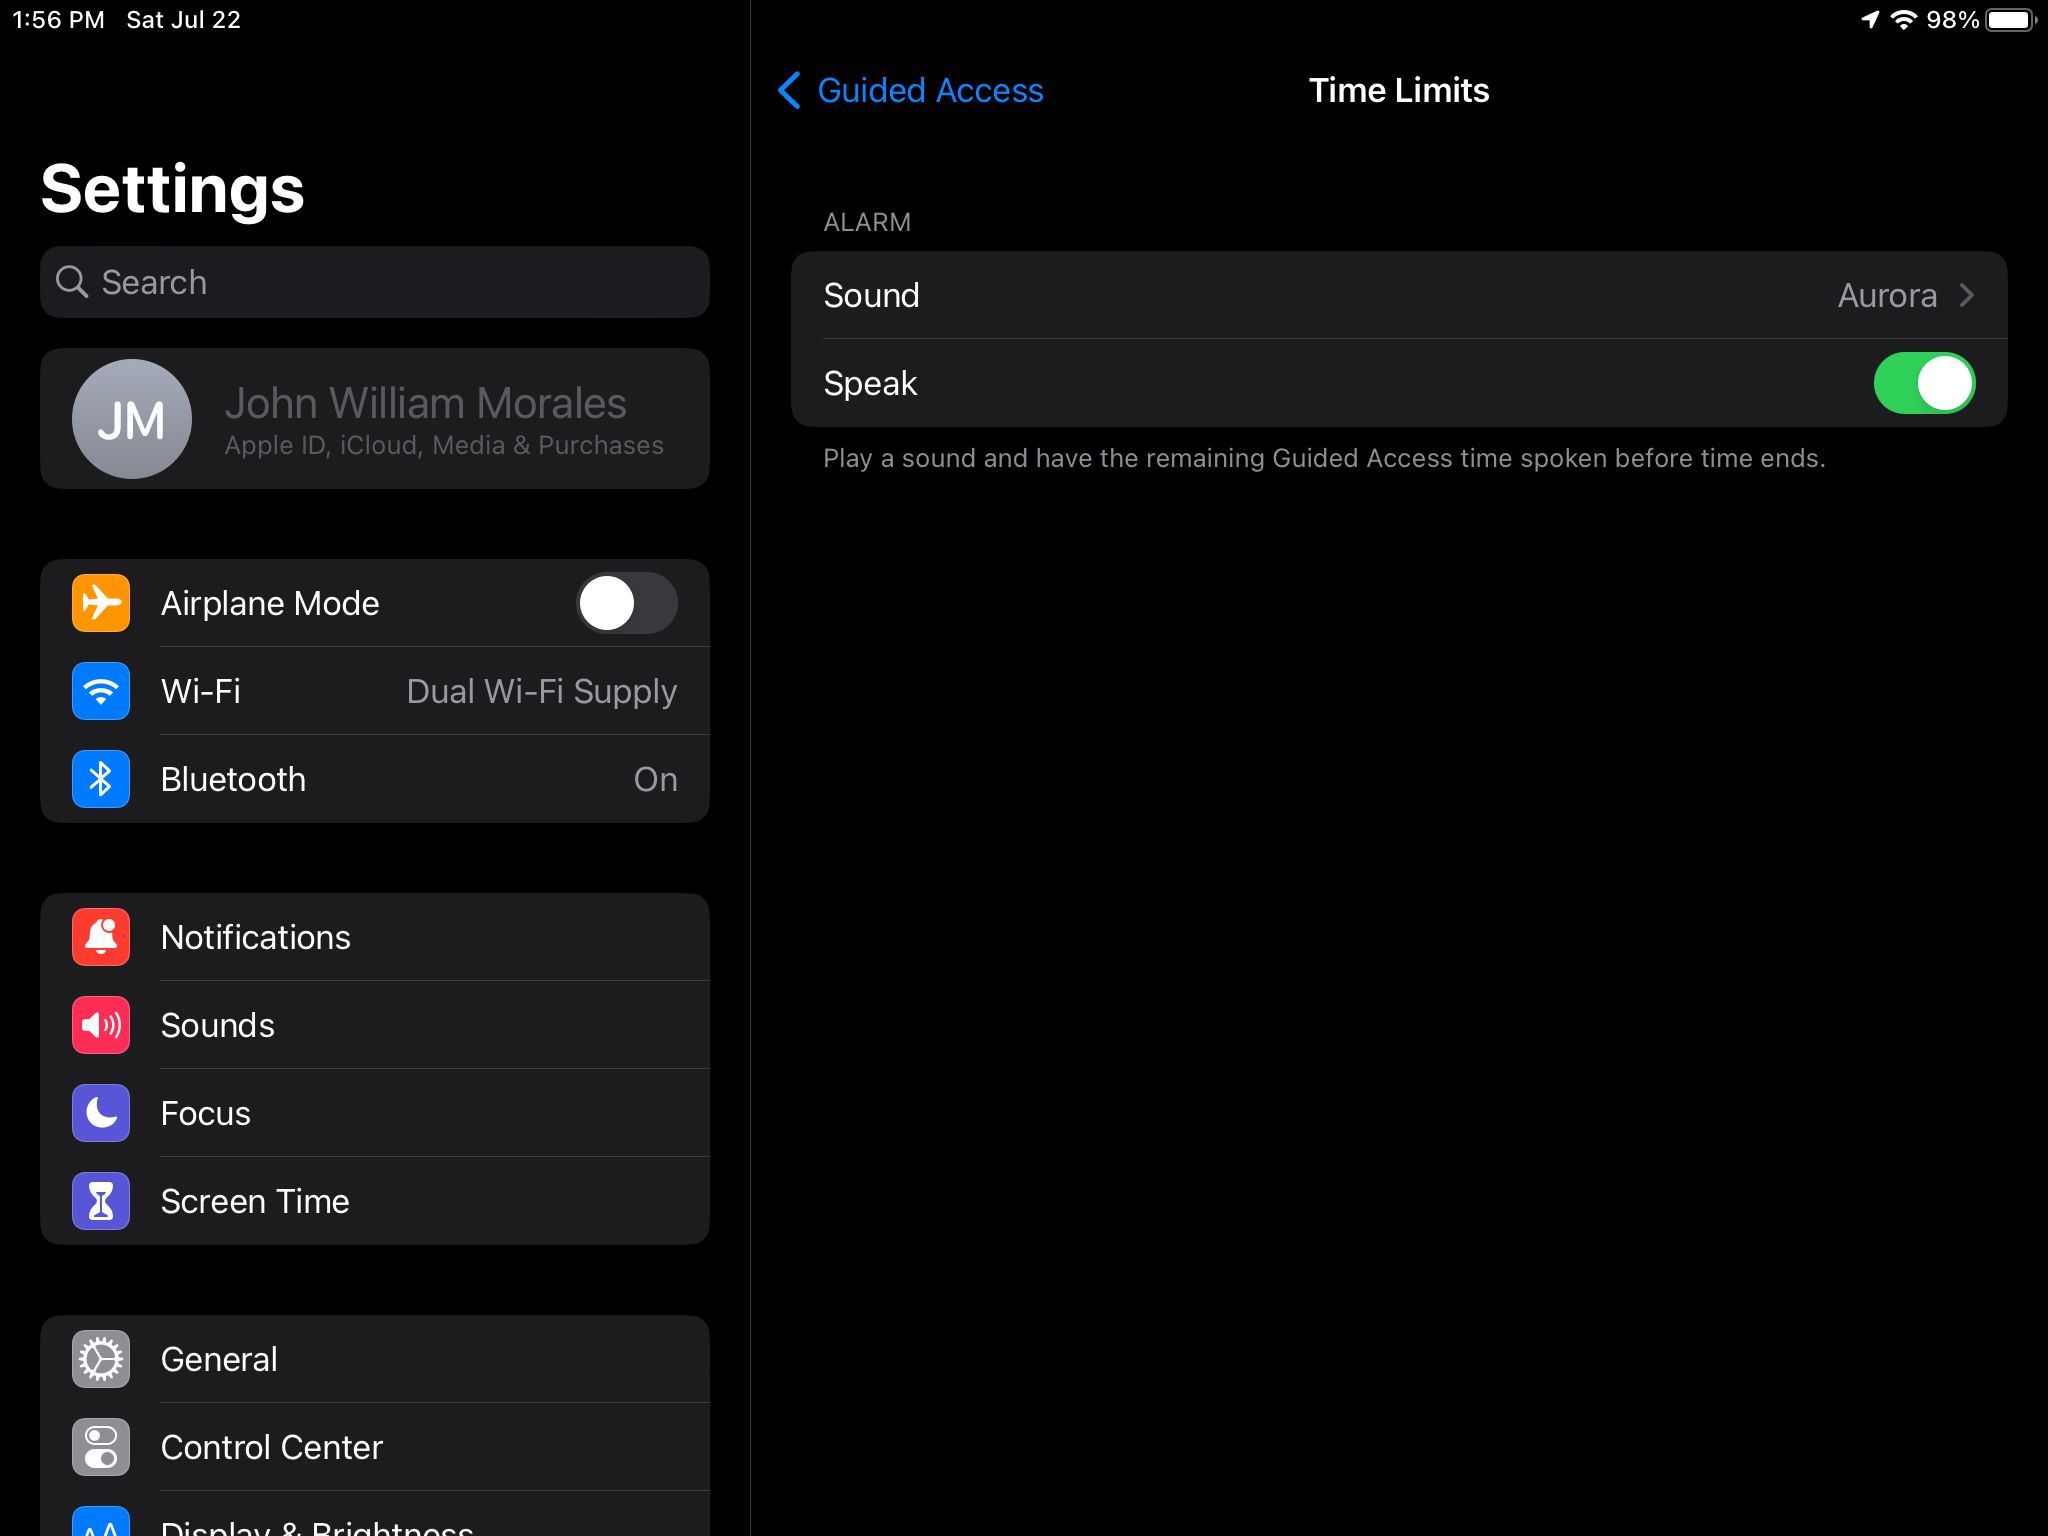Screen dimensions: 2048x1536
Task: Select the Wi-Fi icon in sidebar
Action: point(100,690)
